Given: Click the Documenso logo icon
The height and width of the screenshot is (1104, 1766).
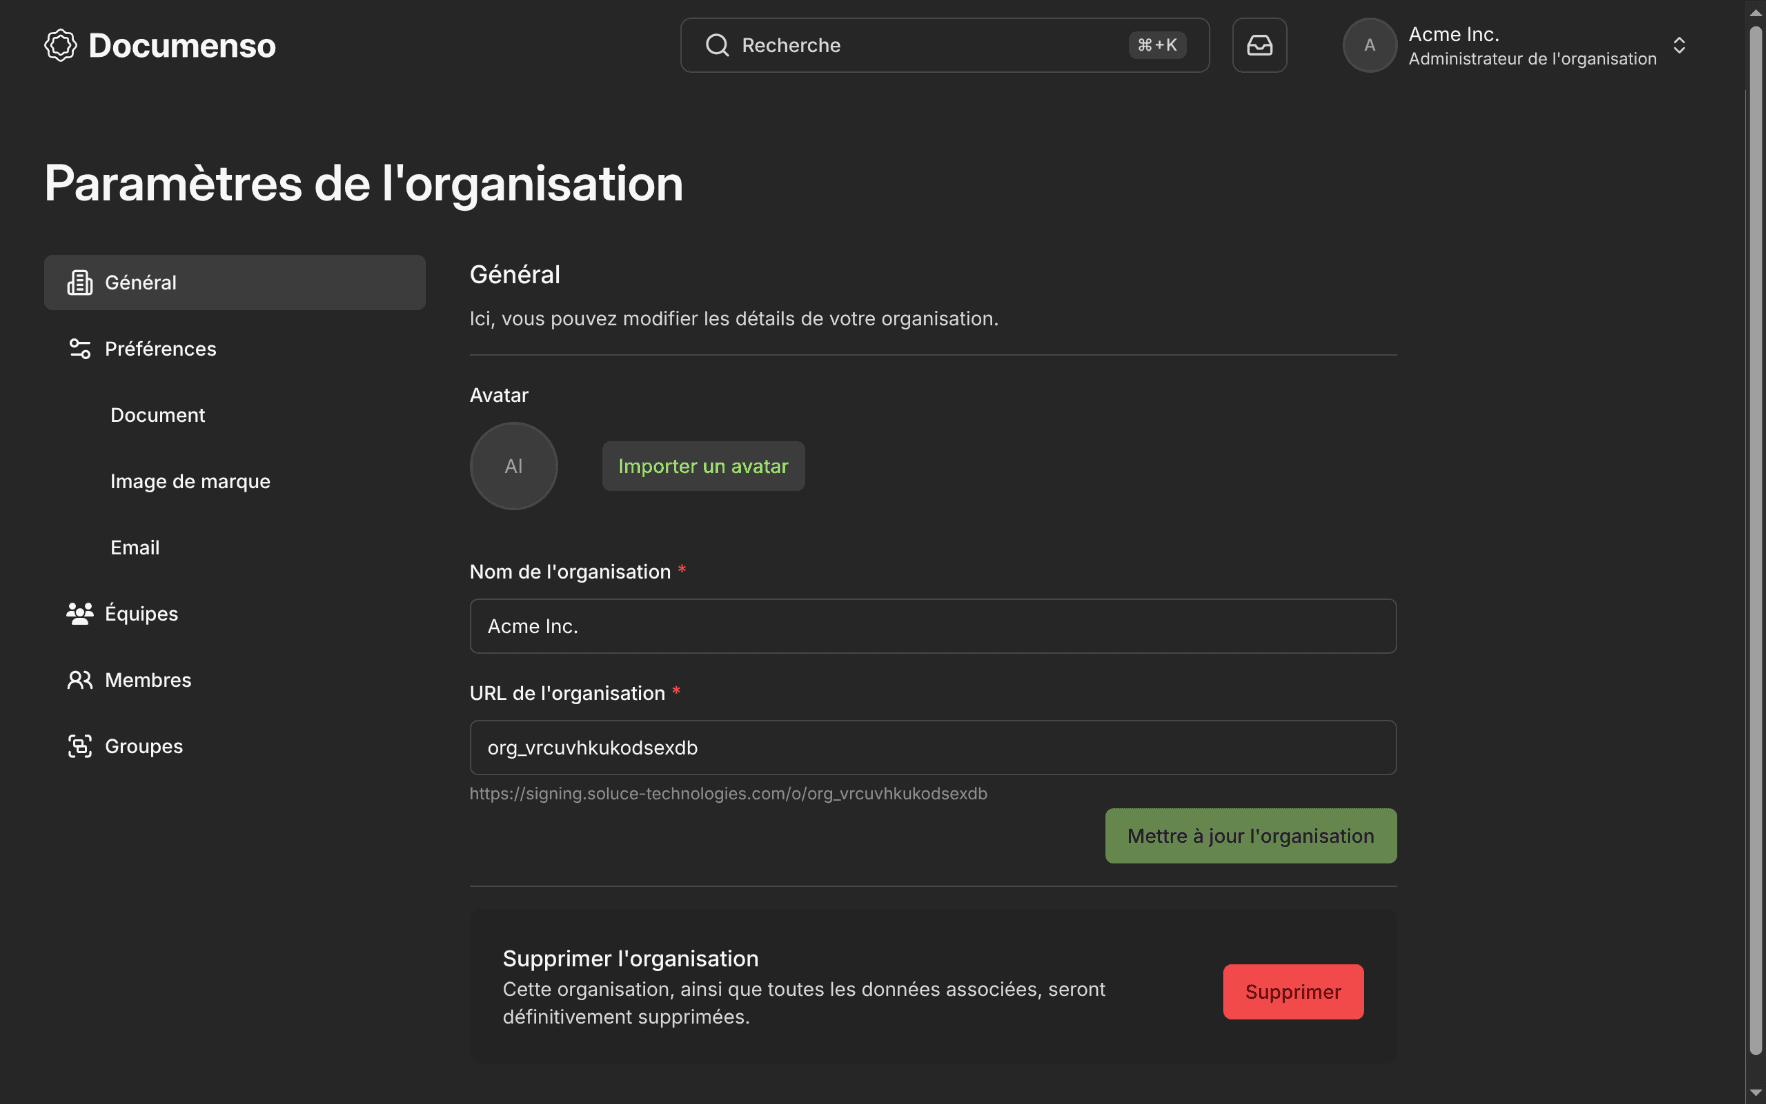Looking at the screenshot, I should pos(60,45).
